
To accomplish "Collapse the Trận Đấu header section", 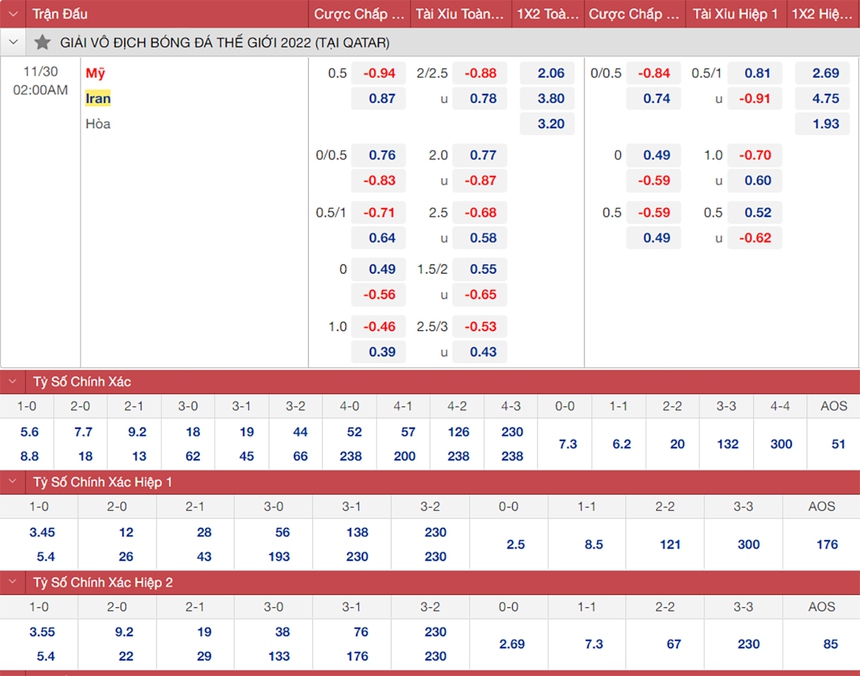I will coord(11,14).
